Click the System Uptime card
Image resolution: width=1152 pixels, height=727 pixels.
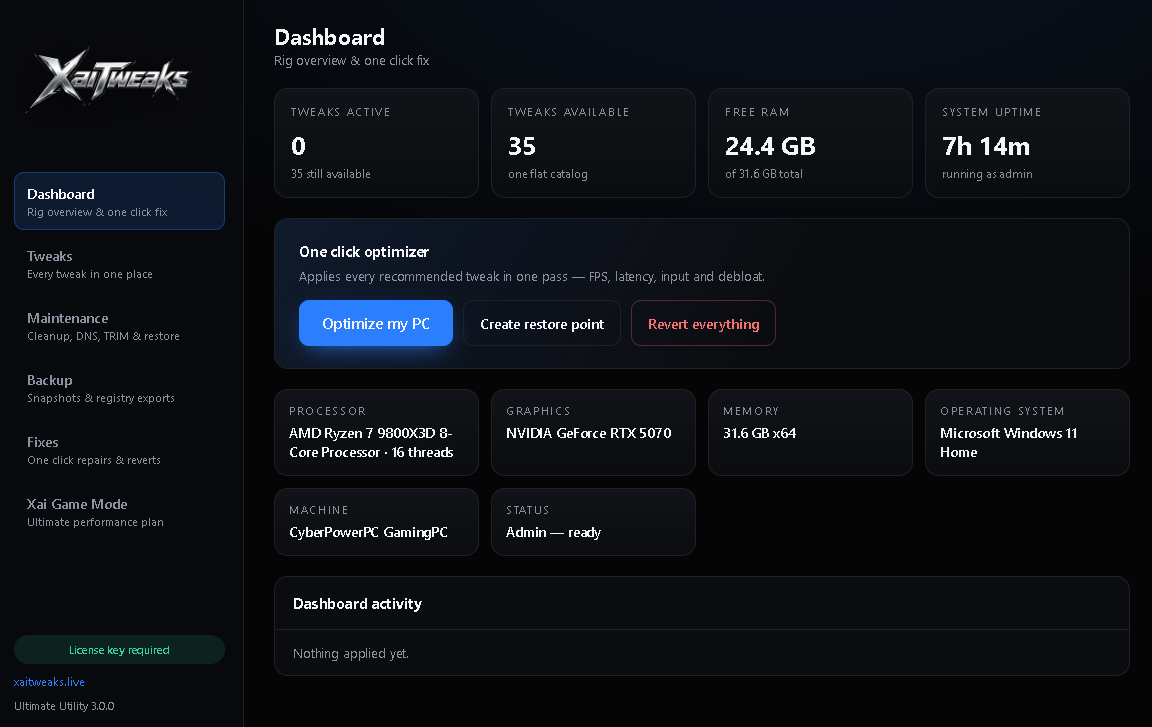(x=1027, y=143)
